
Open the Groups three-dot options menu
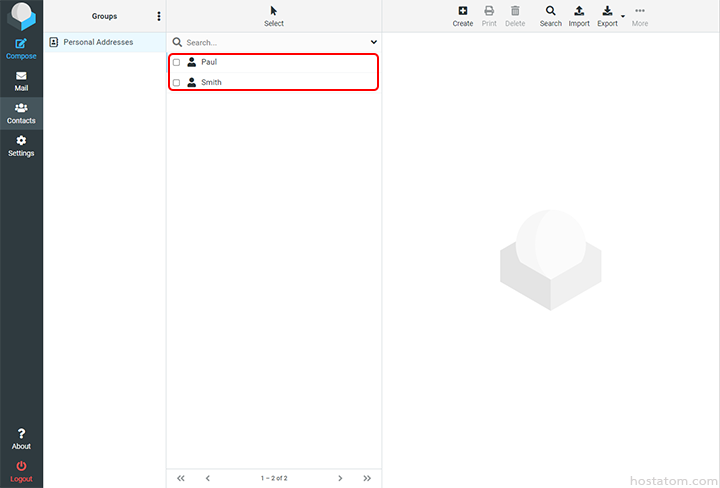point(159,16)
